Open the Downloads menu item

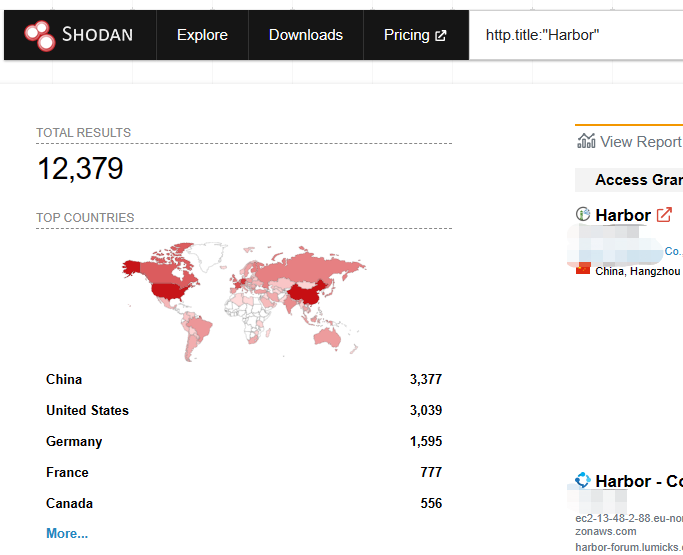tap(306, 35)
